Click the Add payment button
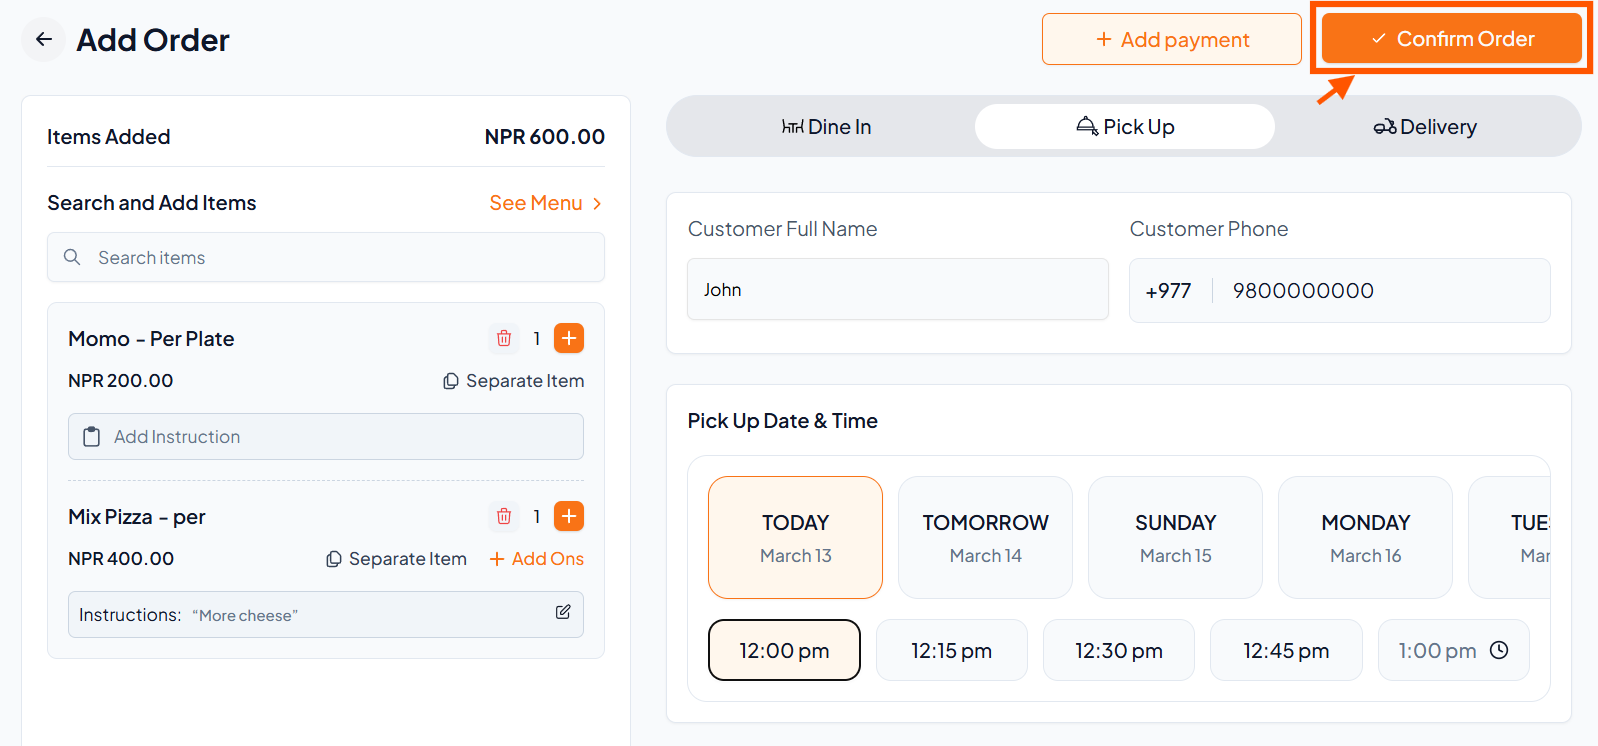Viewport: 1598px width, 746px height. pos(1171,40)
